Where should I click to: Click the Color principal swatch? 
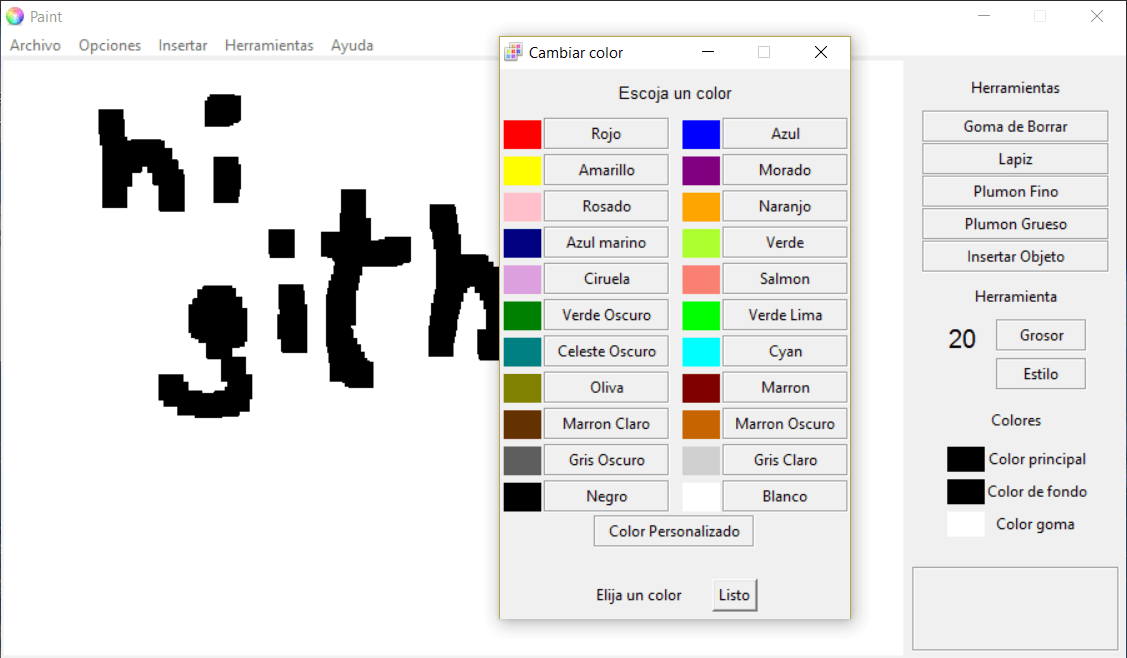tap(964, 459)
